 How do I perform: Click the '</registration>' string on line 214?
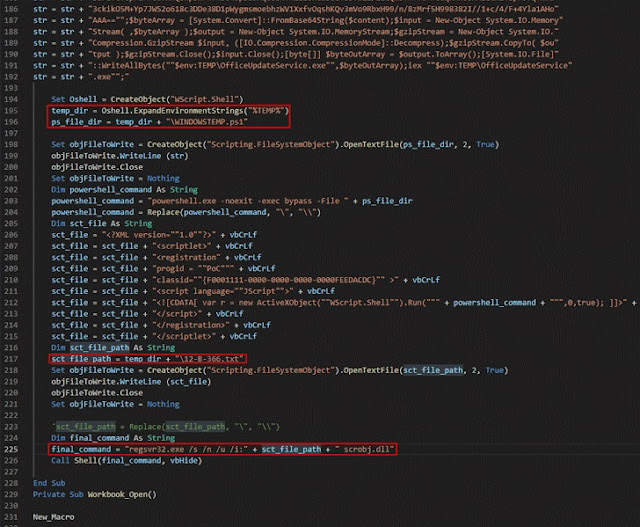(x=191, y=325)
